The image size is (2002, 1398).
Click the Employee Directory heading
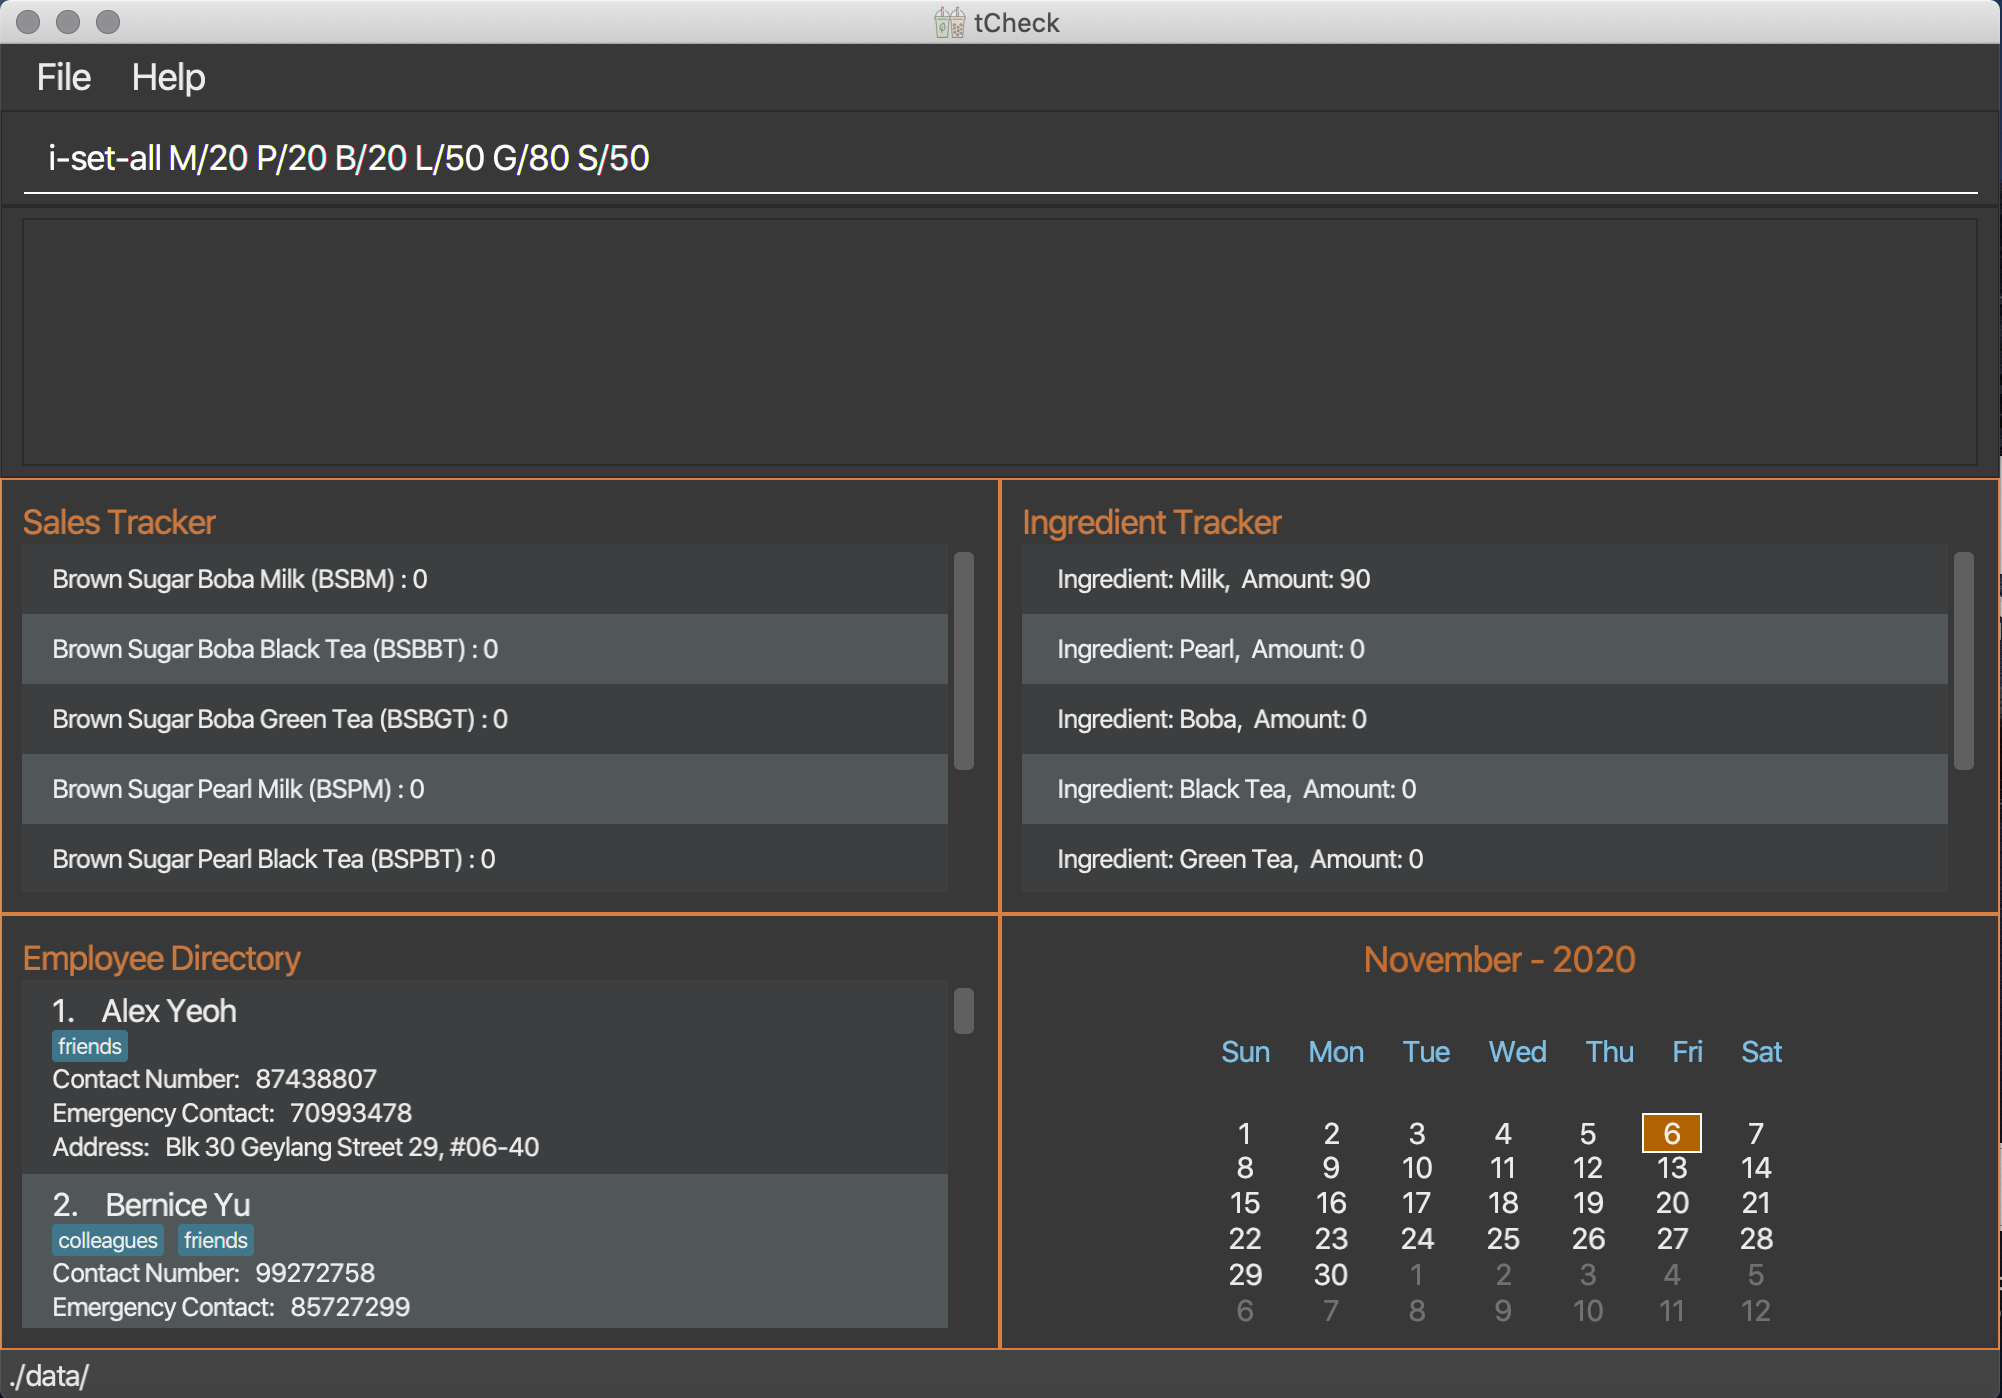(x=162, y=958)
